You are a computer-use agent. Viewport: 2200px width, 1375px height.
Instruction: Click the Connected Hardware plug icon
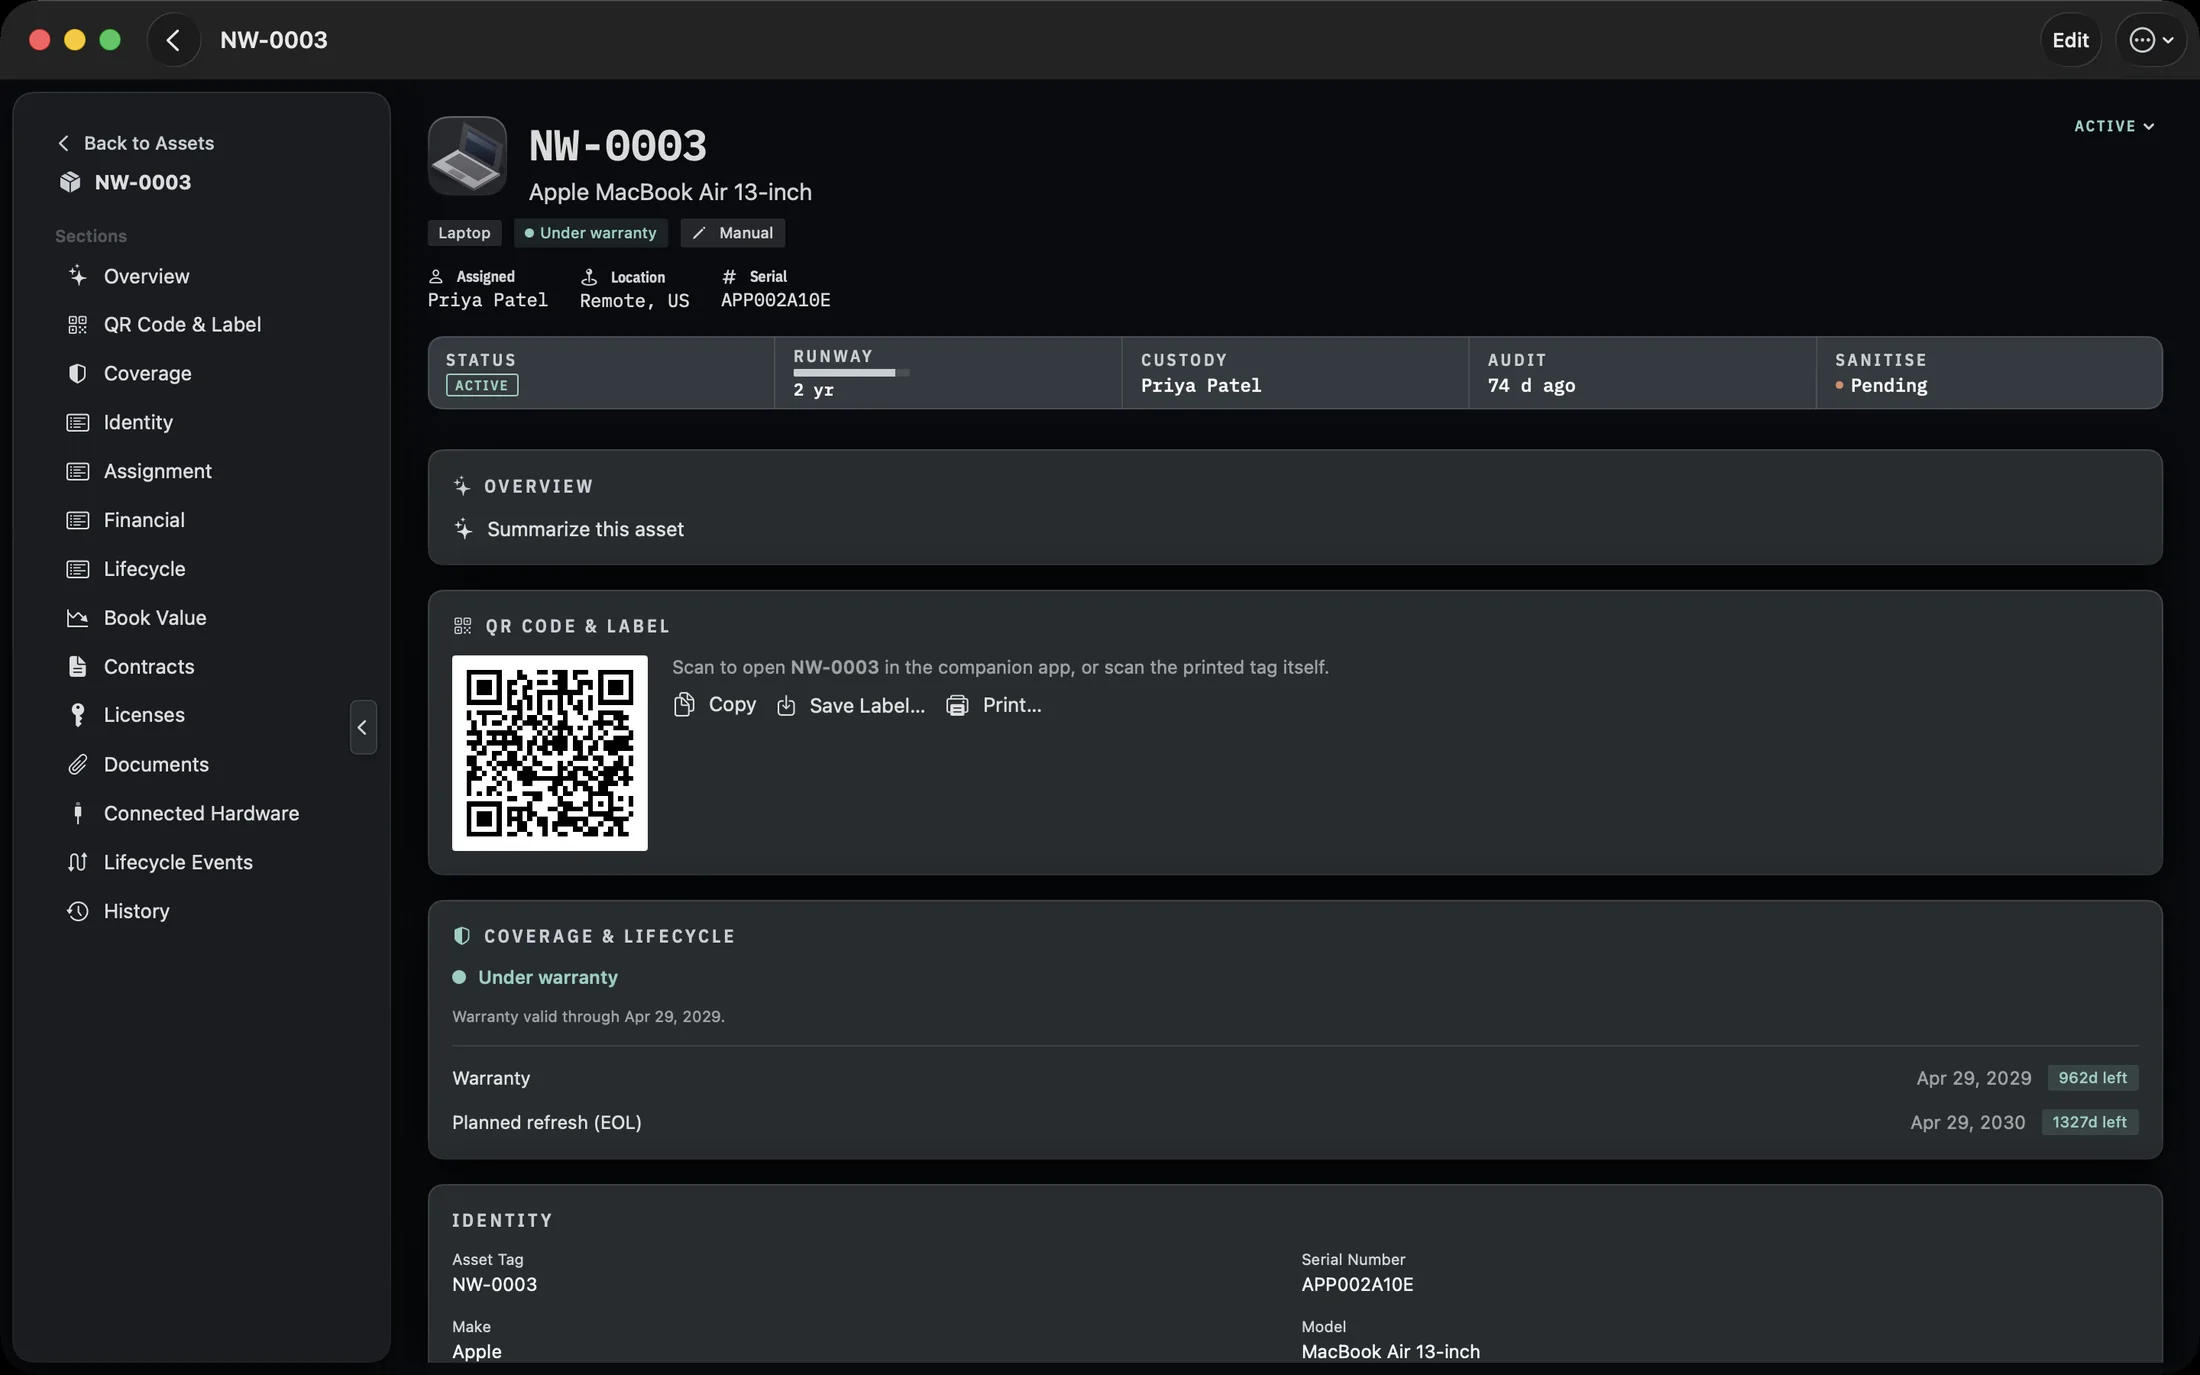(77, 813)
